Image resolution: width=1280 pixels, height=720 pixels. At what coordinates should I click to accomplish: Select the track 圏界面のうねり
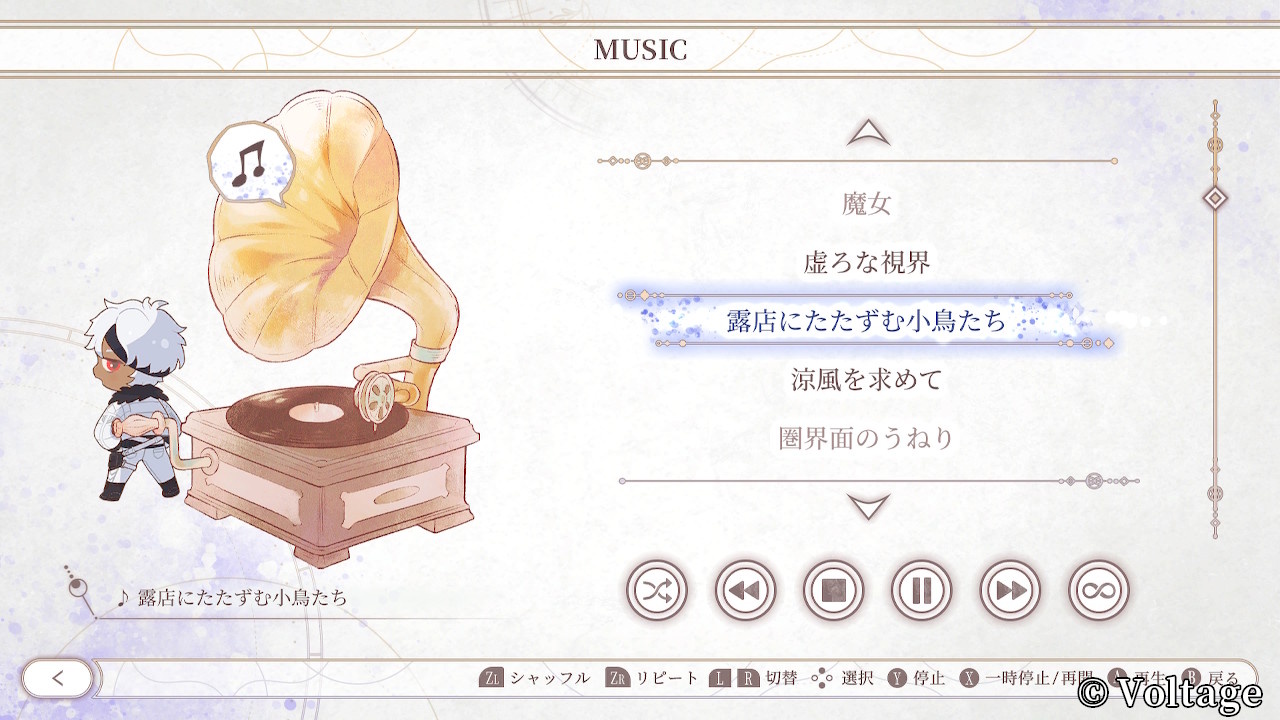[867, 438]
